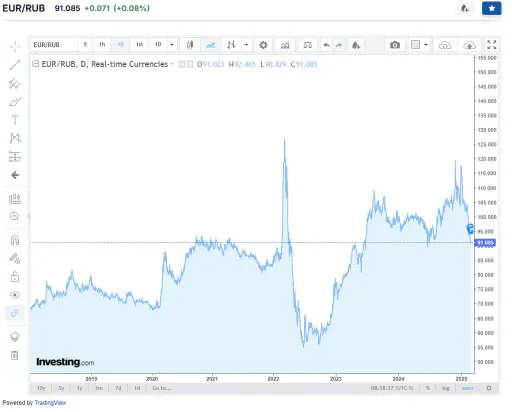Activate the text annotation tool
The width and height of the screenshot is (512, 412).
click(15, 120)
